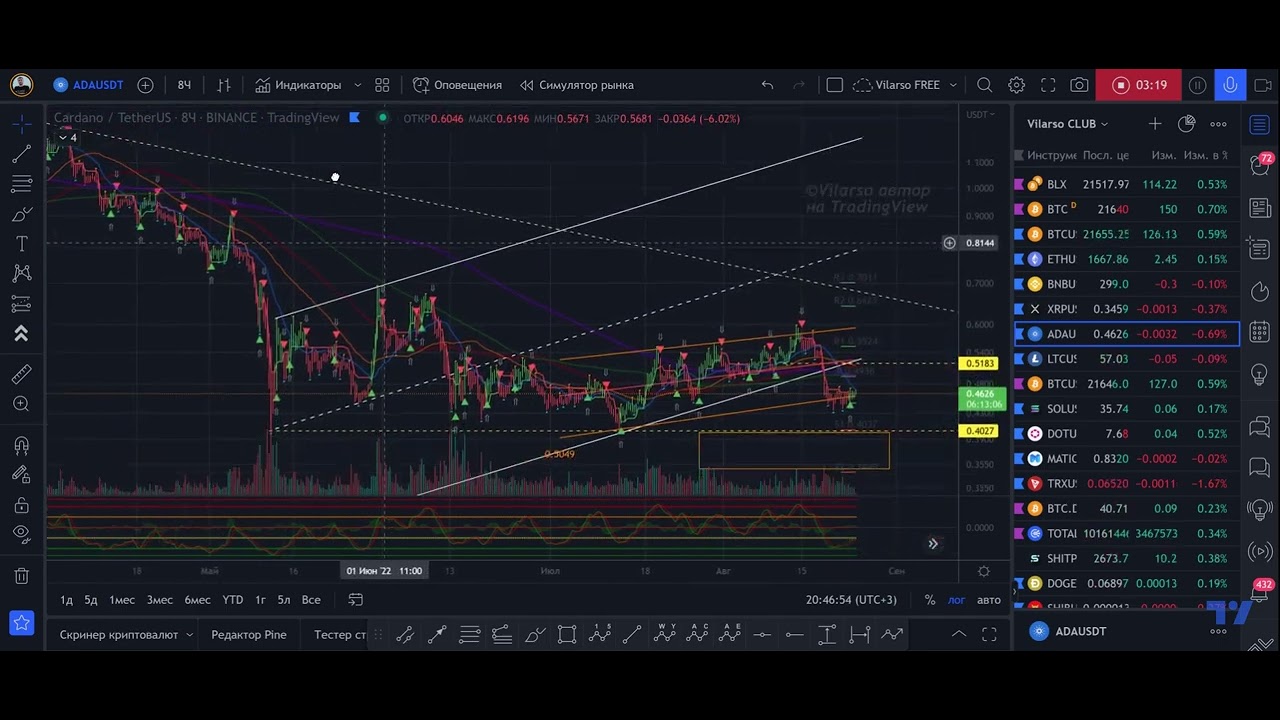Open the Vilarso FREE layout dropdown
This screenshot has height=720, width=1280.
click(953, 85)
